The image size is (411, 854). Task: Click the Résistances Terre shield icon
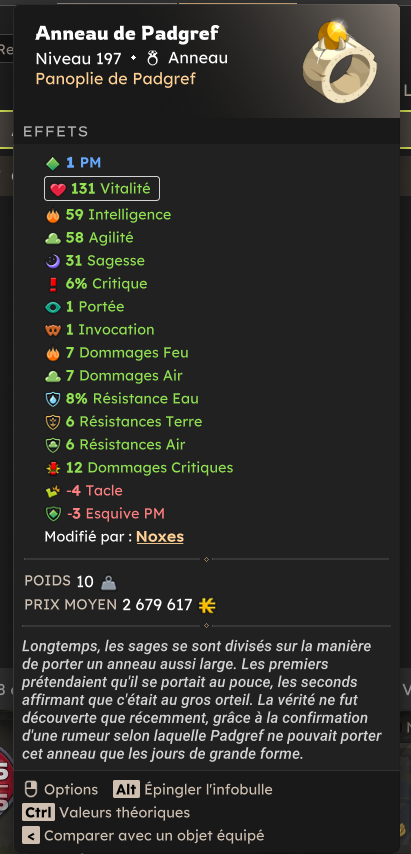pos(53,422)
